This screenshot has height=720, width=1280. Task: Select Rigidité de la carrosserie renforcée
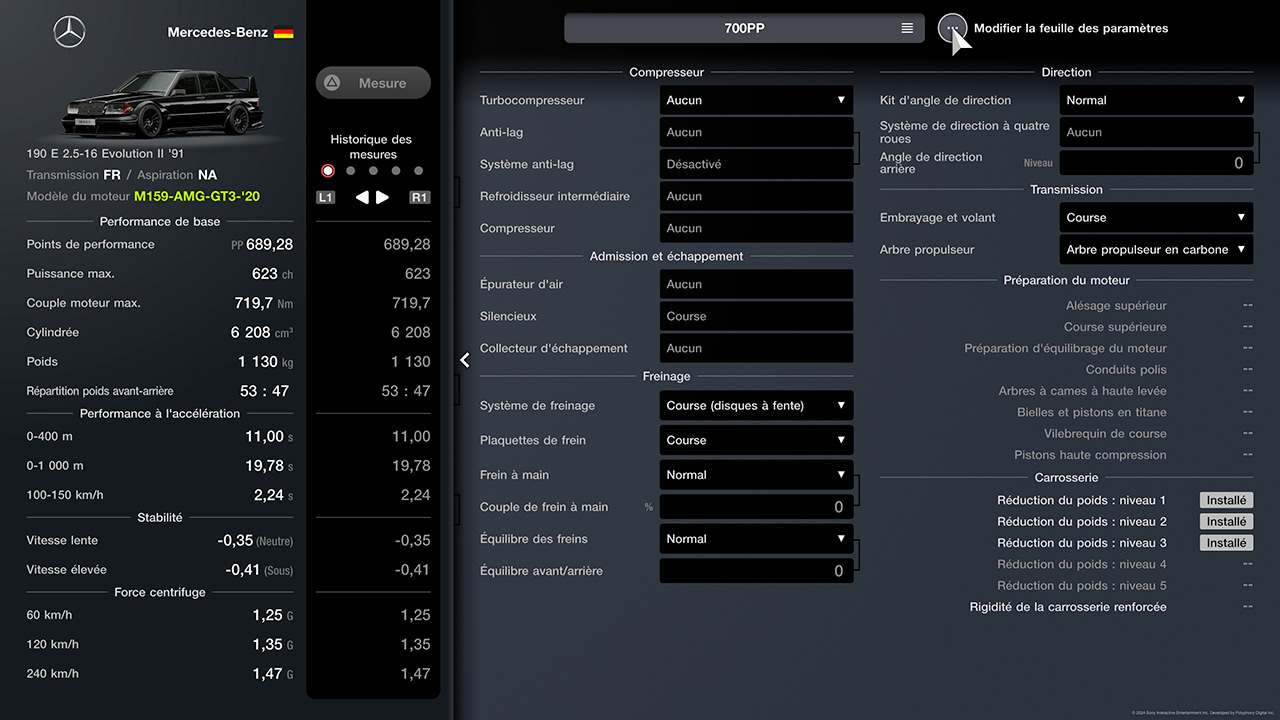[1068, 607]
